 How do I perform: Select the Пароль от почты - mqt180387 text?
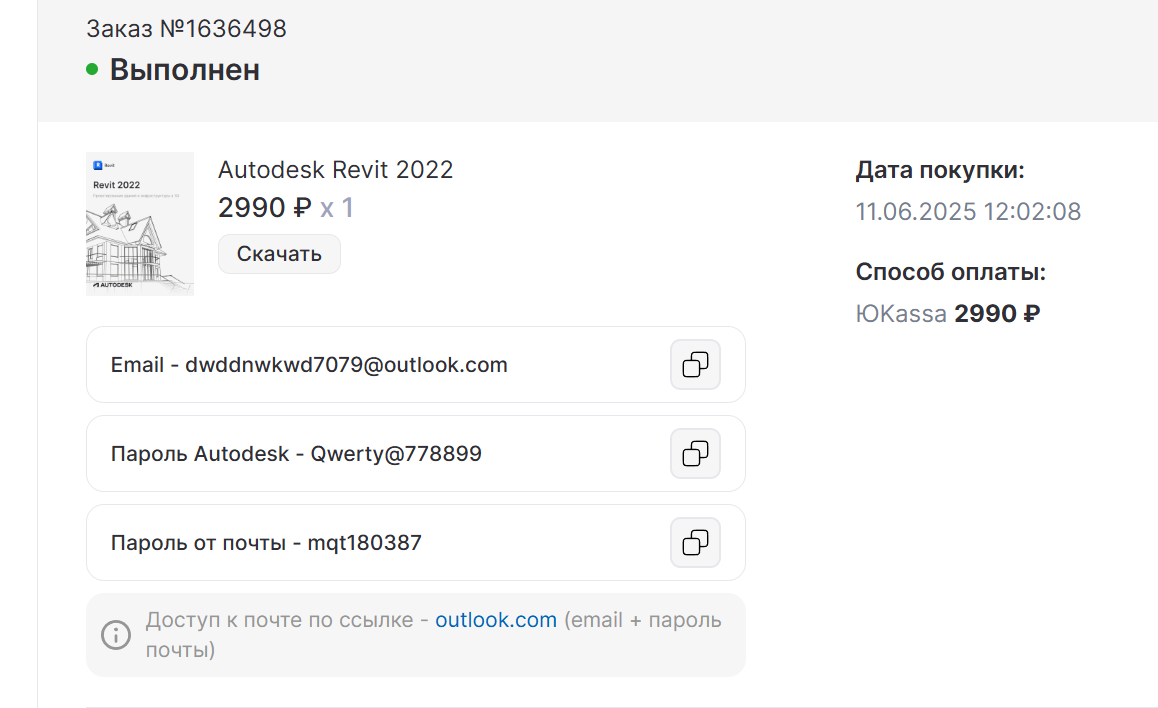[x=266, y=543]
